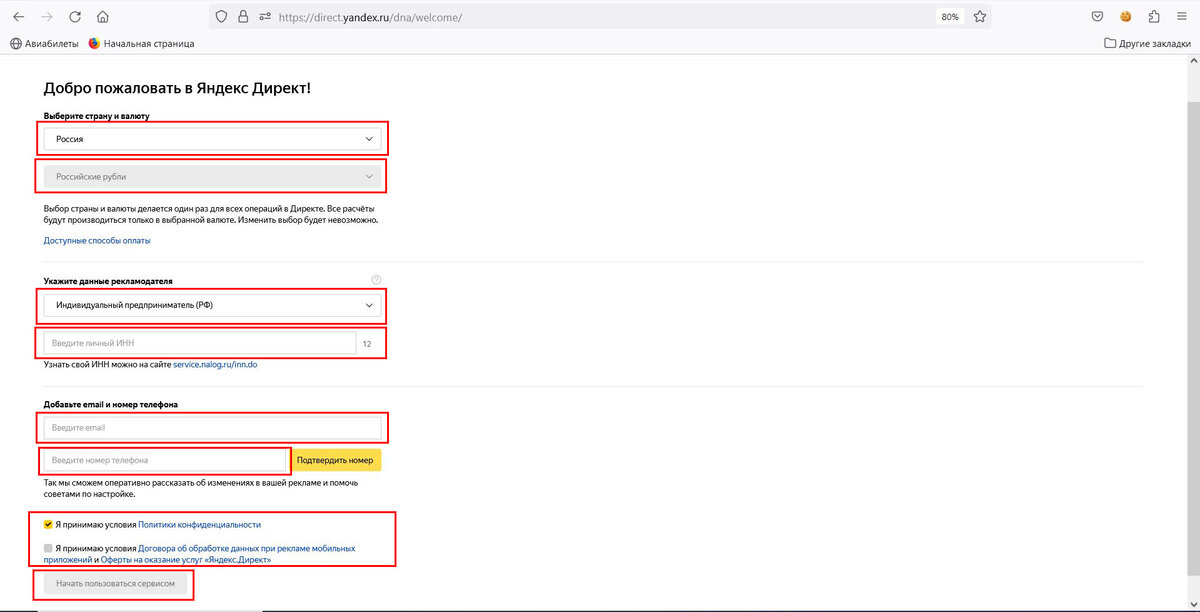Open the Оферты на оказание услуг link
Viewport: 1200px width, 612px height.
[186, 560]
